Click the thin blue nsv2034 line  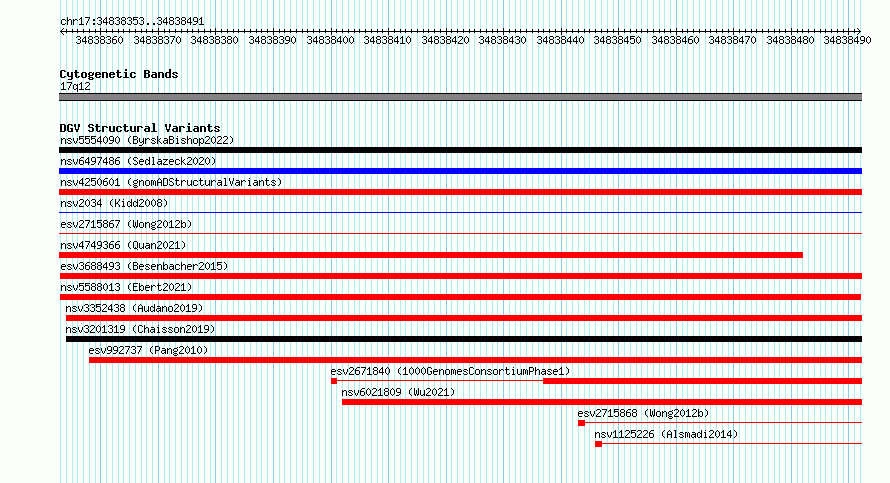(460, 213)
